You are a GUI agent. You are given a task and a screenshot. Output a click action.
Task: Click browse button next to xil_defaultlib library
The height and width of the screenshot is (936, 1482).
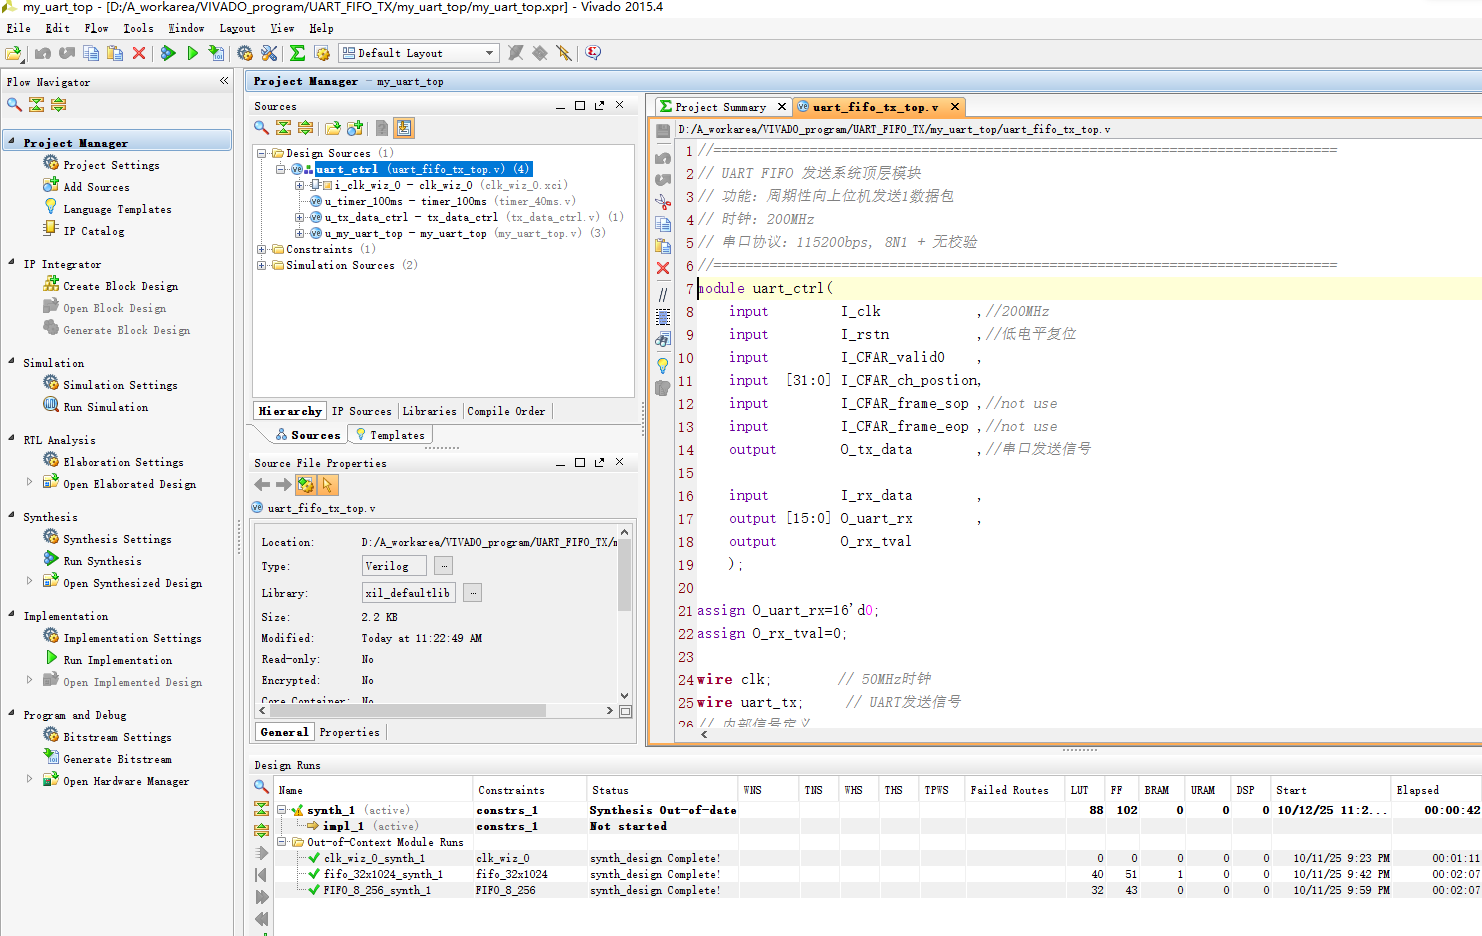pyautogui.click(x=473, y=593)
